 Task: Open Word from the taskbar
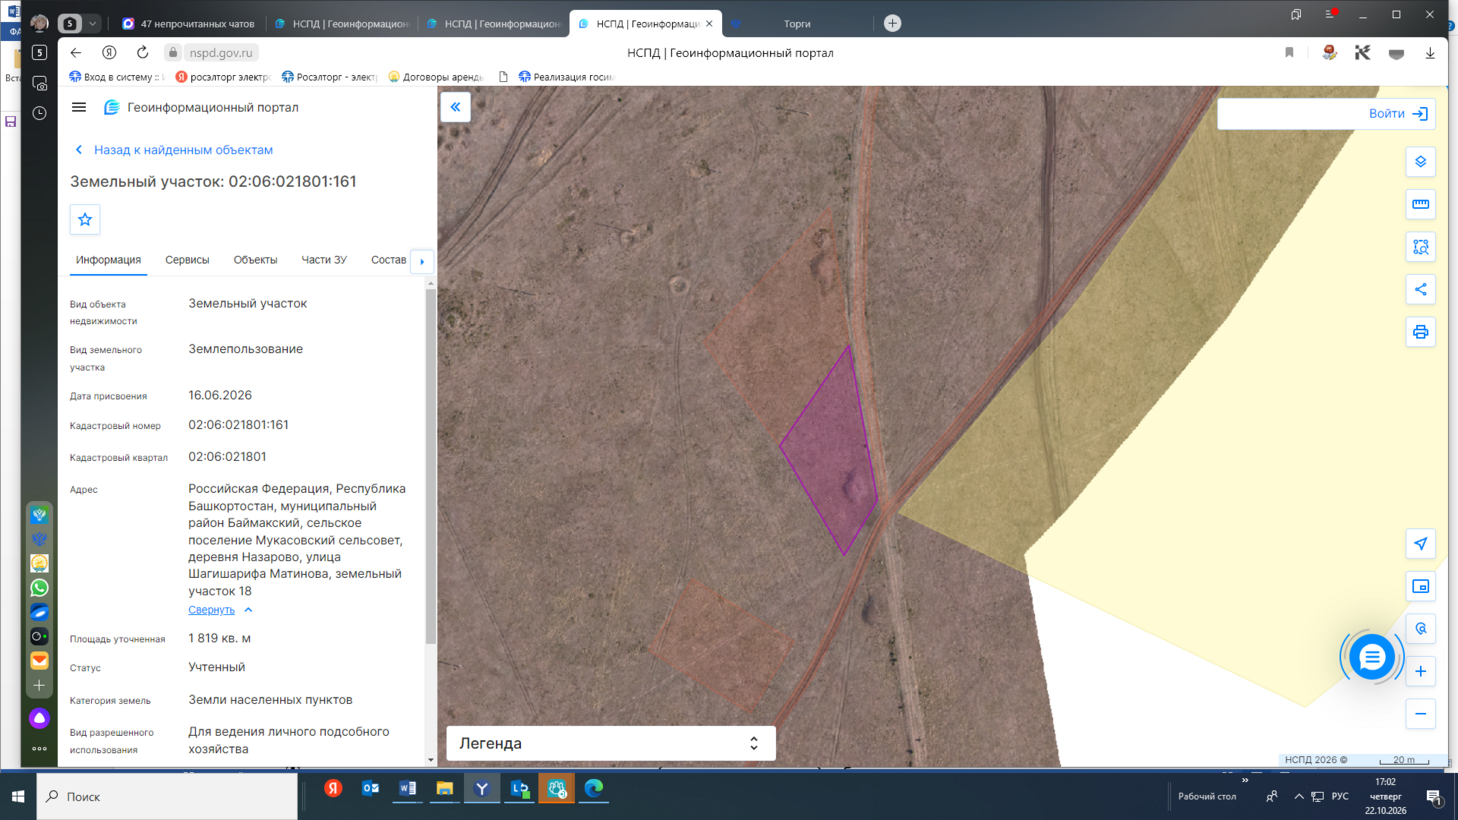coord(407,789)
